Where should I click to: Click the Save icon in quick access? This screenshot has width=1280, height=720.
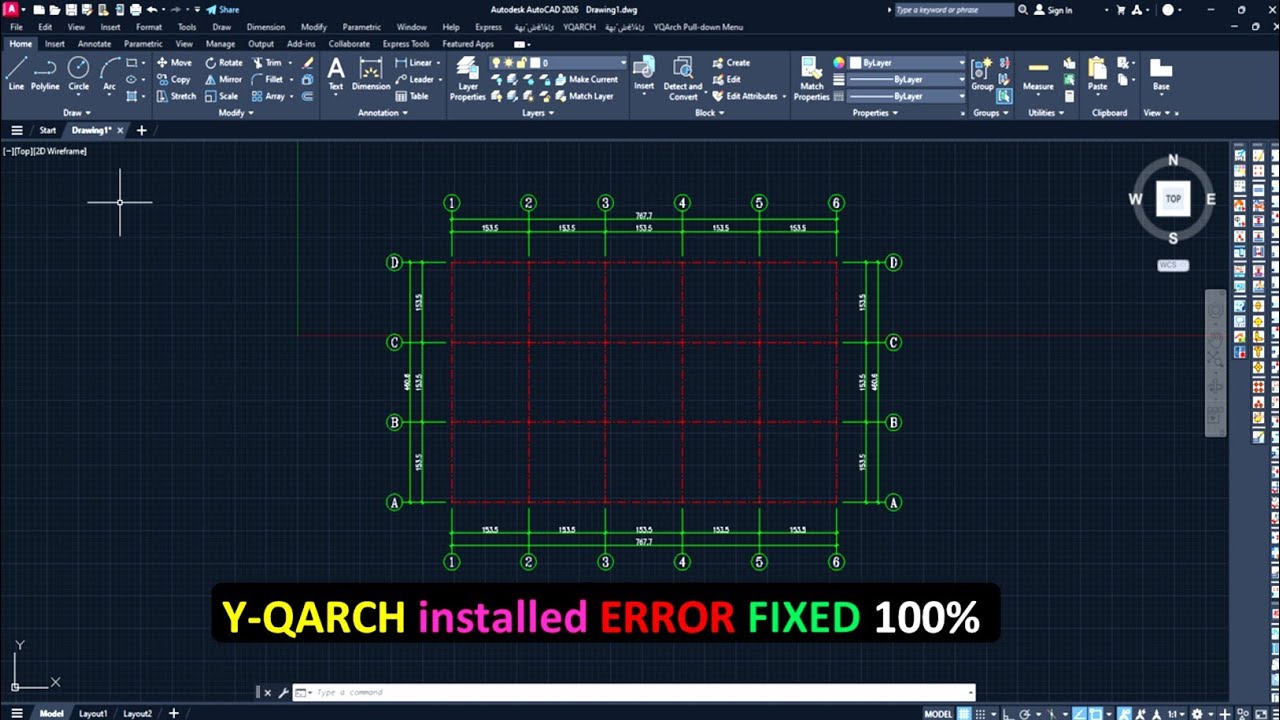click(x=69, y=9)
